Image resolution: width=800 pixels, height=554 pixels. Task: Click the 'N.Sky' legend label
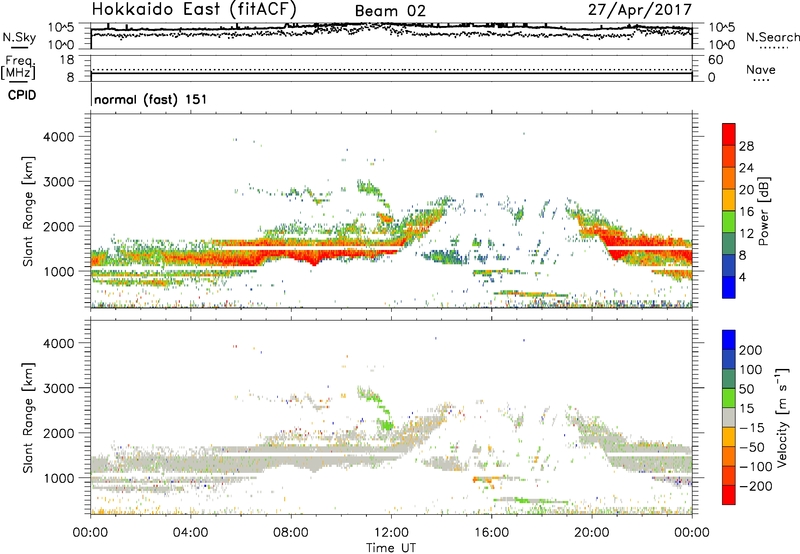(x=19, y=37)
